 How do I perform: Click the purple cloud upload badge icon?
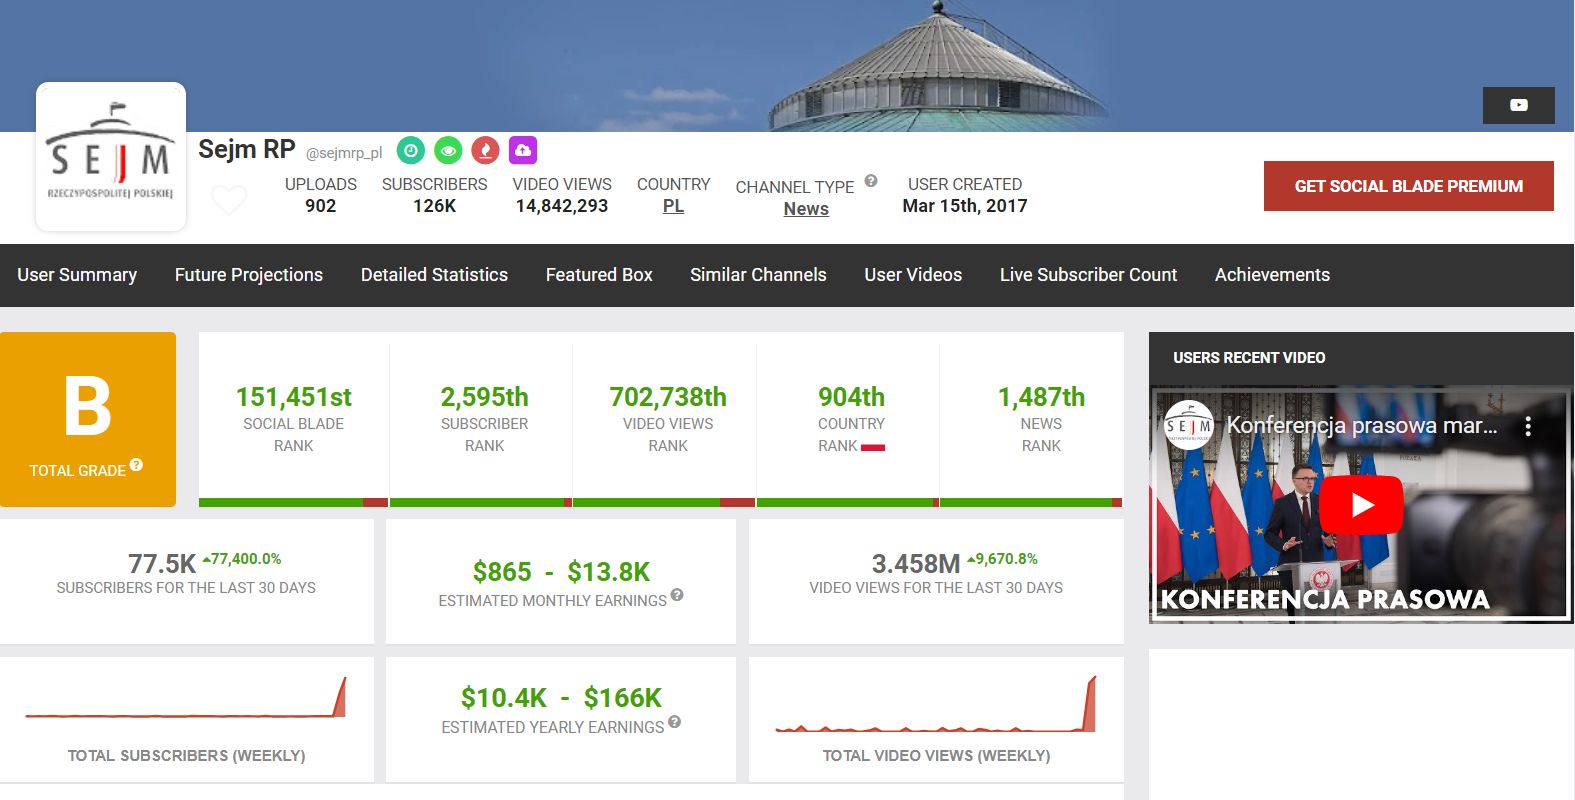(x=523, y=150)
